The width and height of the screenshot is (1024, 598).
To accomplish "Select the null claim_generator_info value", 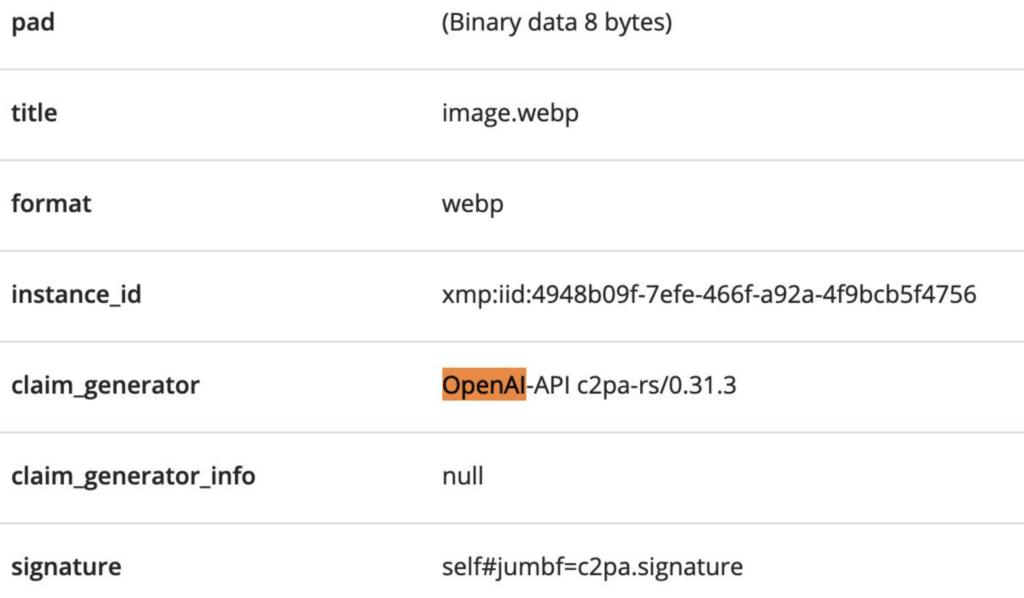I will 462,476.
